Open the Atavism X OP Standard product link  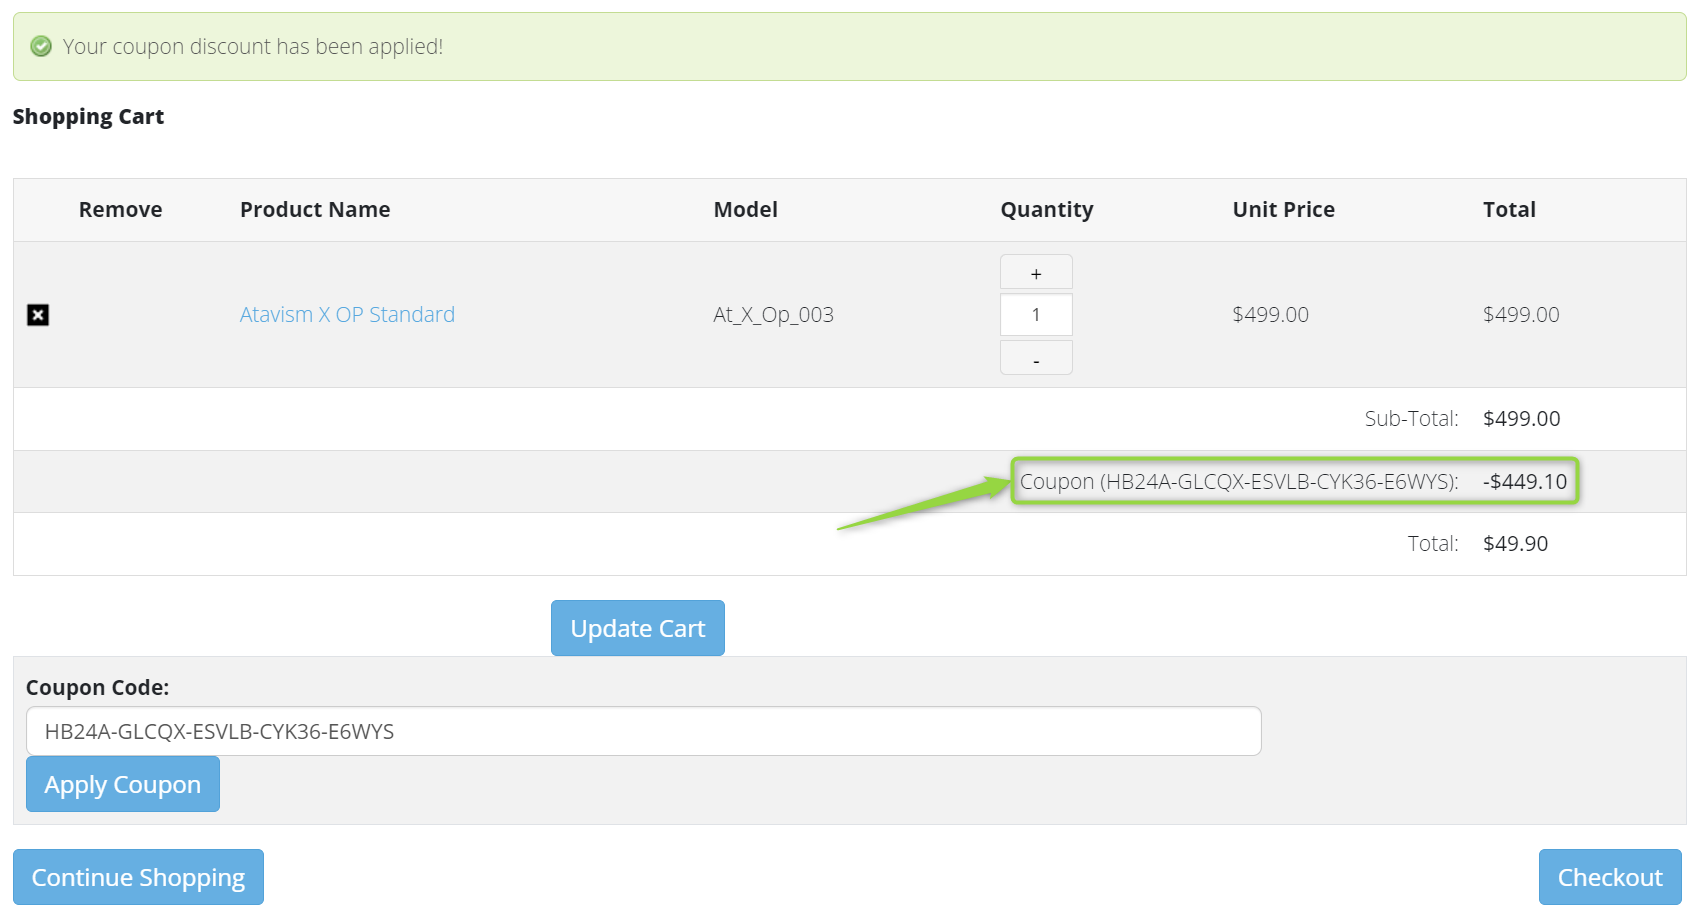pyautogui.click(x=347, y=315)
